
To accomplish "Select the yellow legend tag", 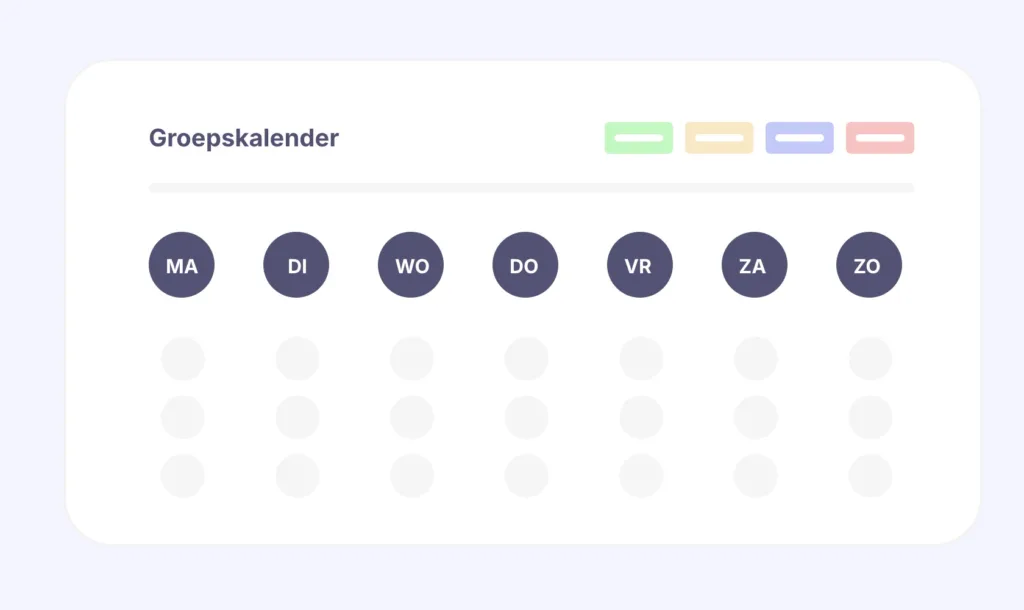I will point(719,138).
